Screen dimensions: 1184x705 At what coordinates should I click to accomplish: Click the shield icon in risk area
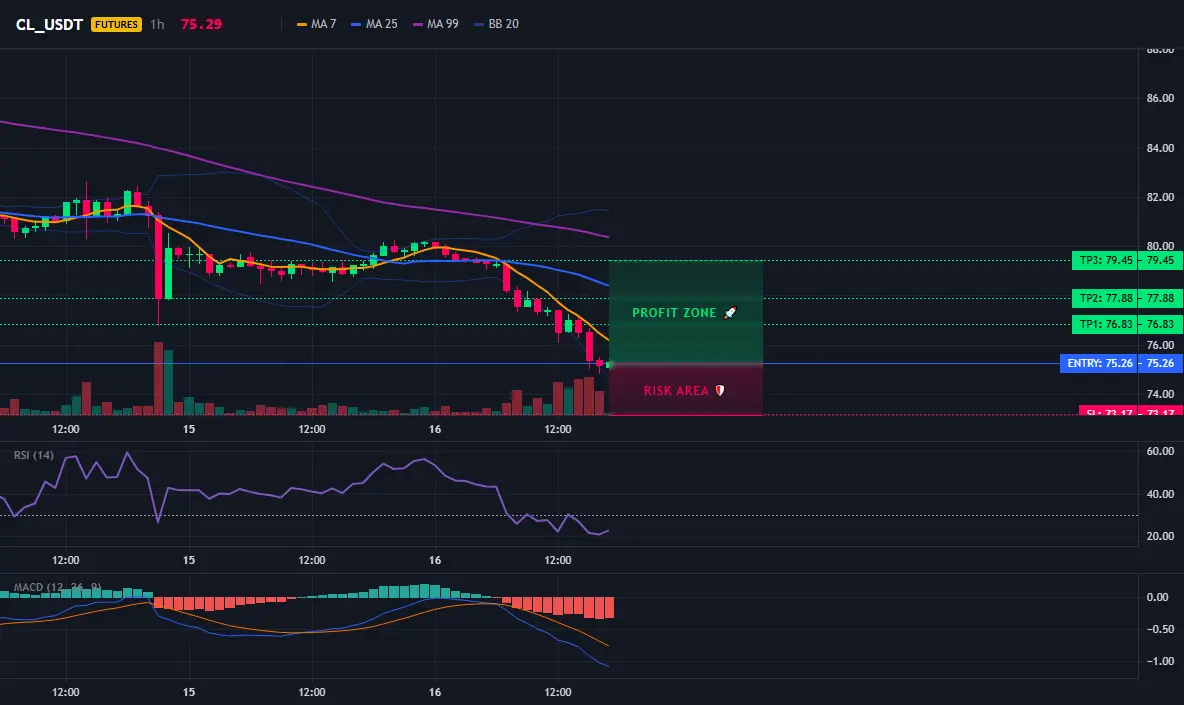720,390
